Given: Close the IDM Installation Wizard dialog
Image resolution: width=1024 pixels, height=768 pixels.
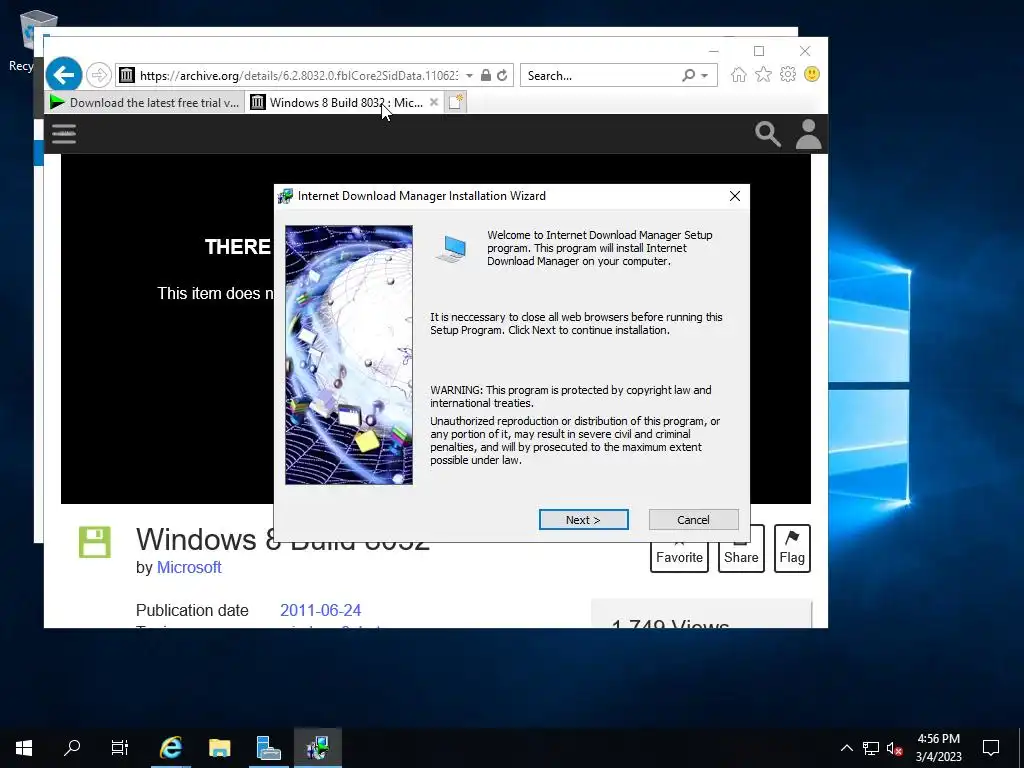Looking at the screenshot, I should 735,196.
